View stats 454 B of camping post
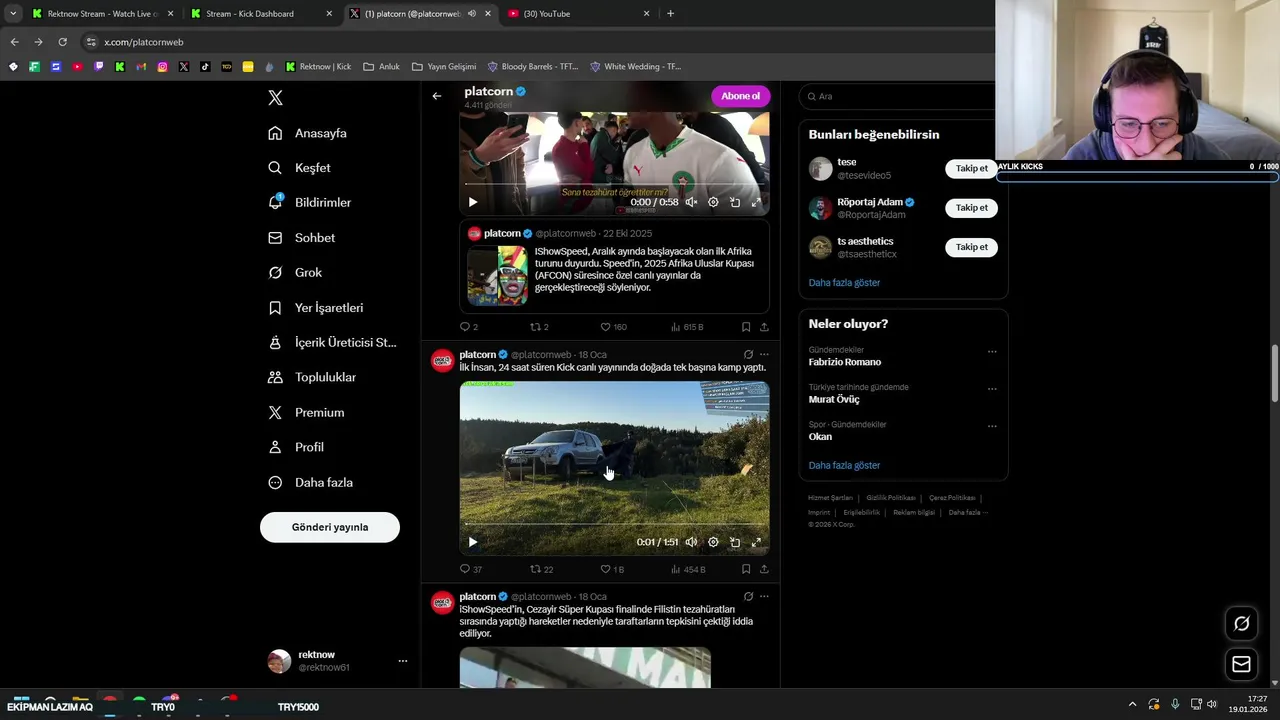 coord(688,569)
